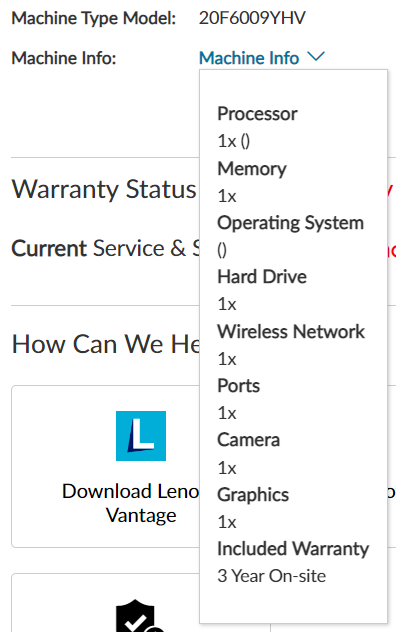Image resolution: width=396 pixels, height=632 pixels.
Task: Click the Wireless Network heading
Action: click(291, 332)
